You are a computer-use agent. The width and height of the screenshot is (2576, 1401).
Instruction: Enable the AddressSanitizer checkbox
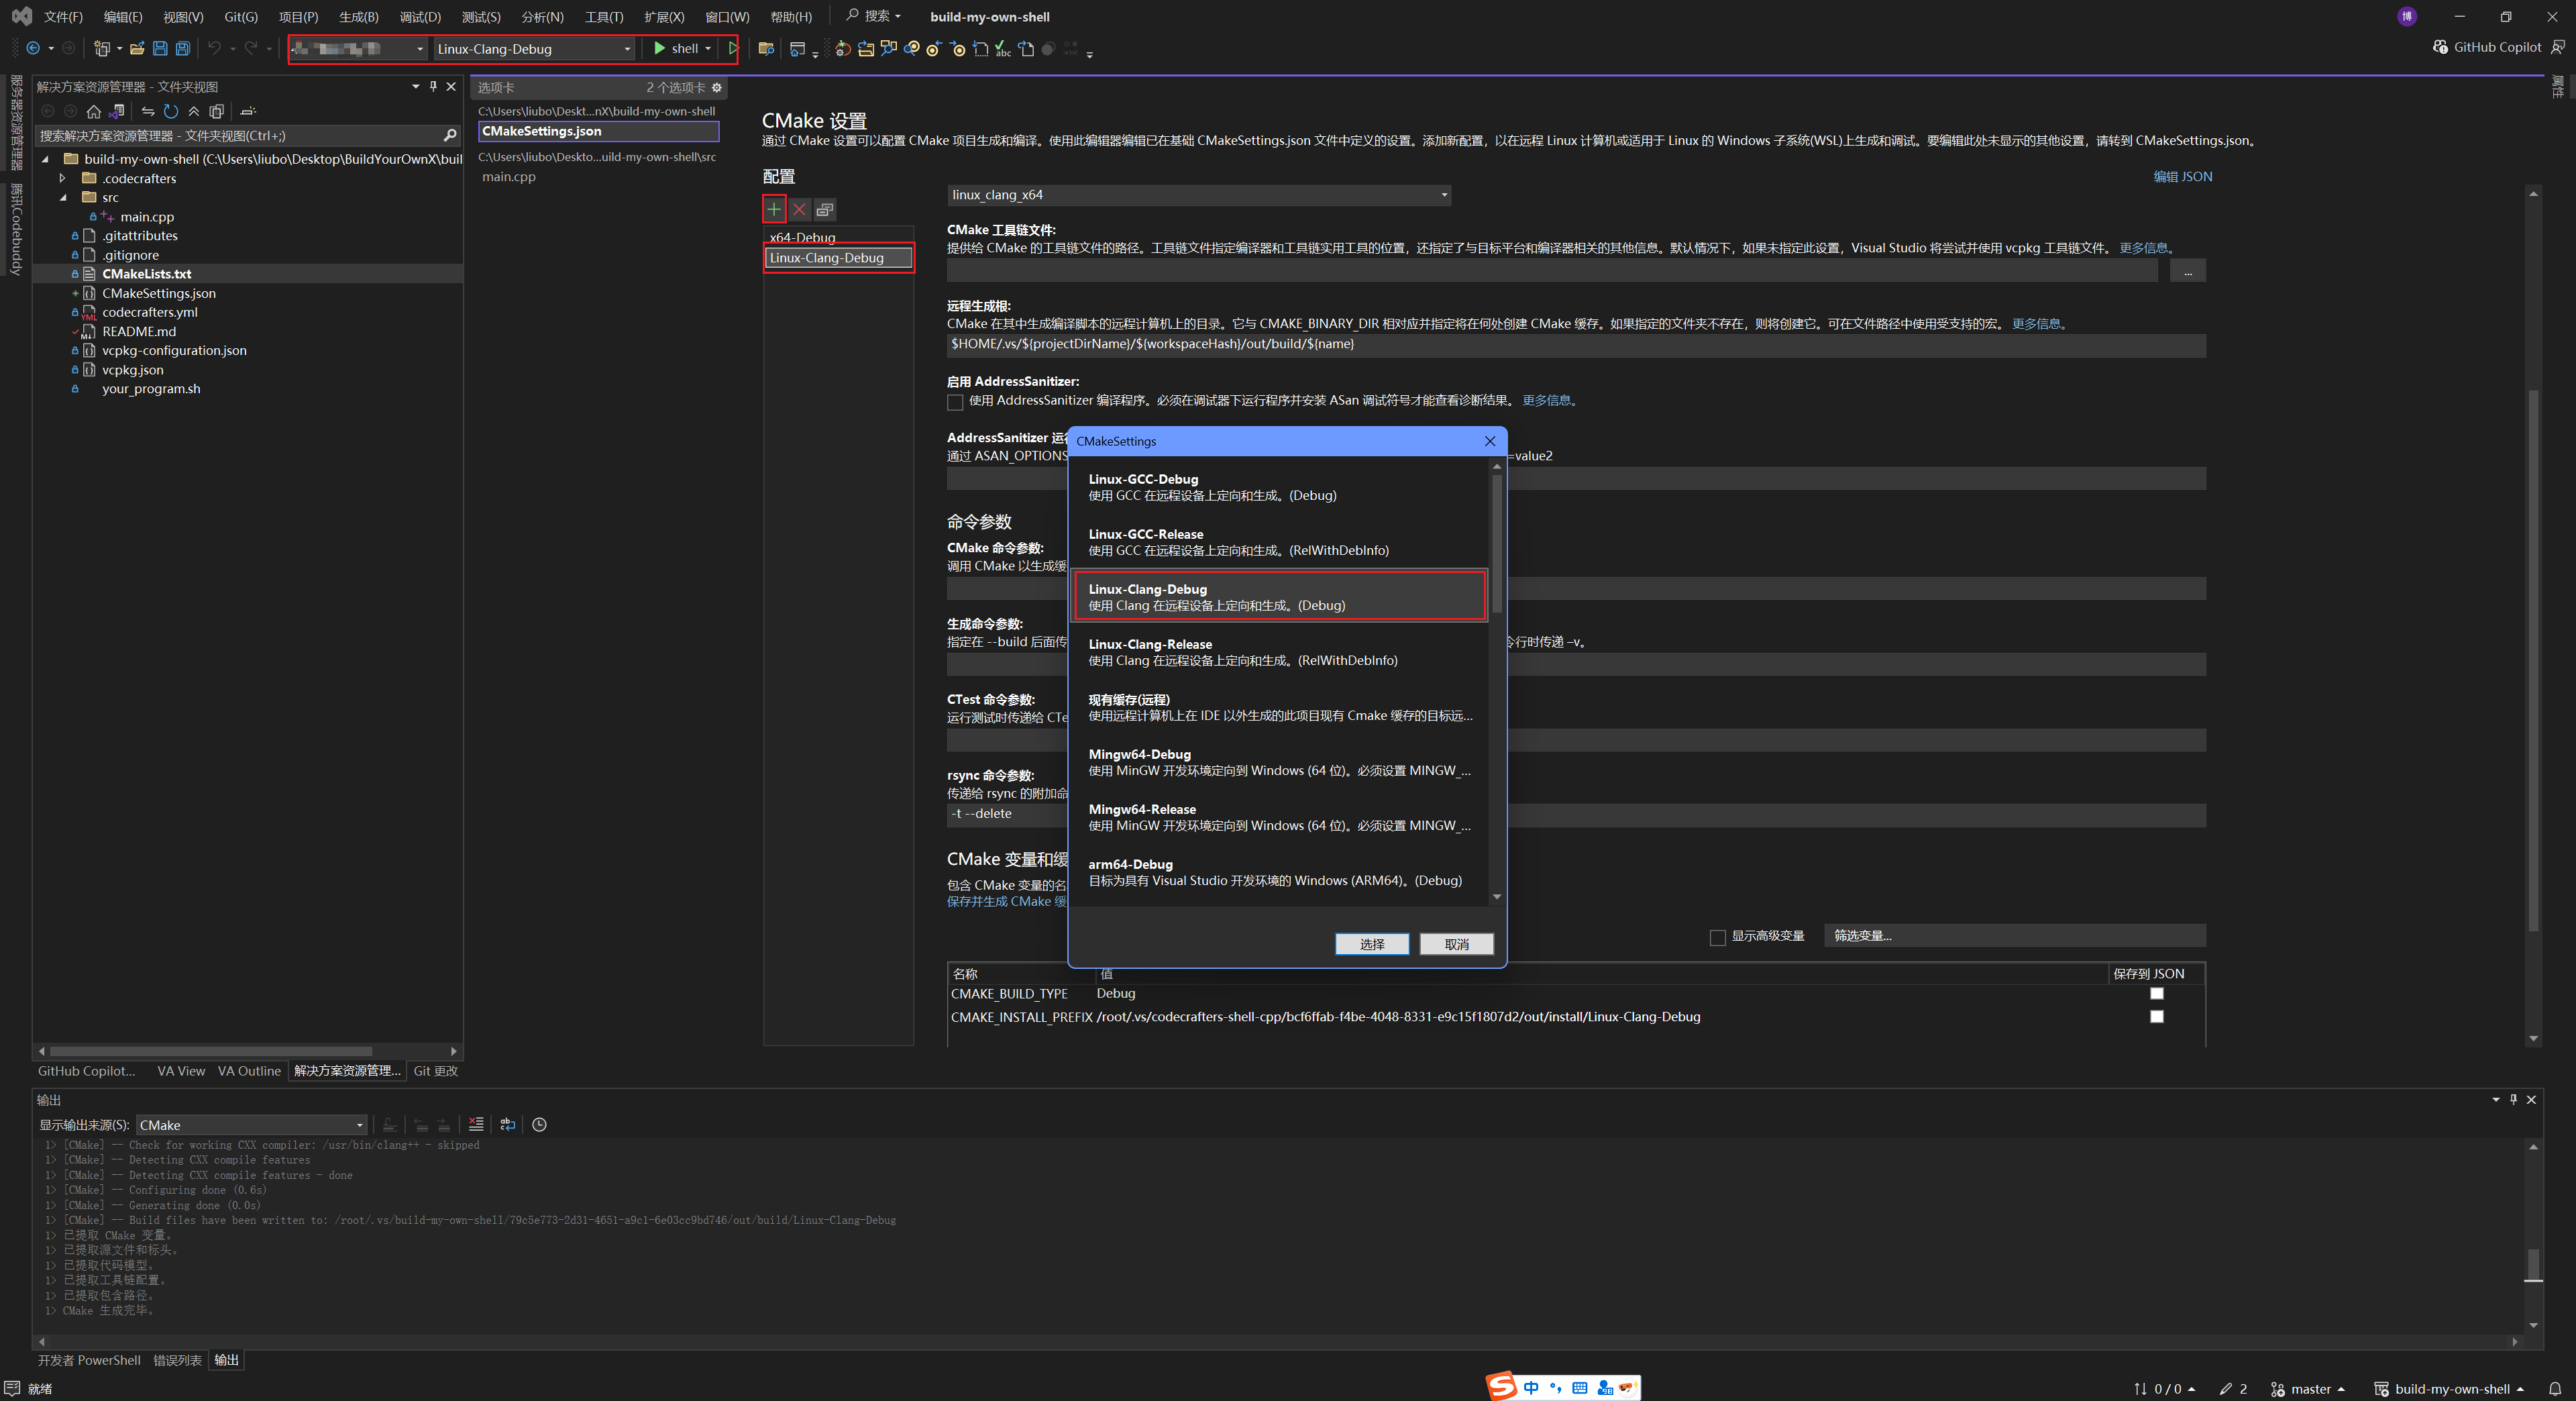[955, 402]
